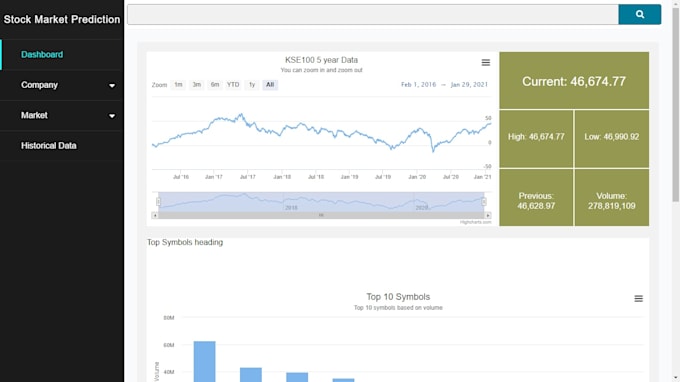
Task: Click the Highcharts.com credit link
Action: [x=475, y=222]
